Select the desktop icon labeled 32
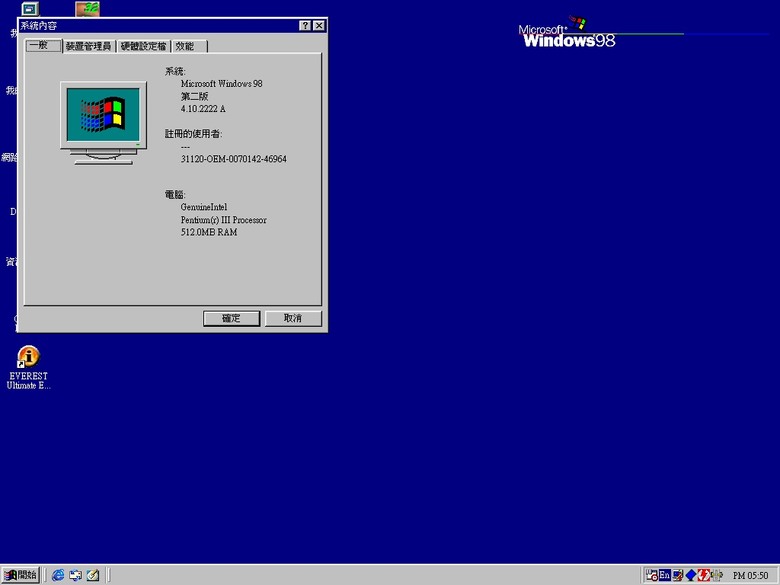 pyautogui.click(x=88, y=8)
